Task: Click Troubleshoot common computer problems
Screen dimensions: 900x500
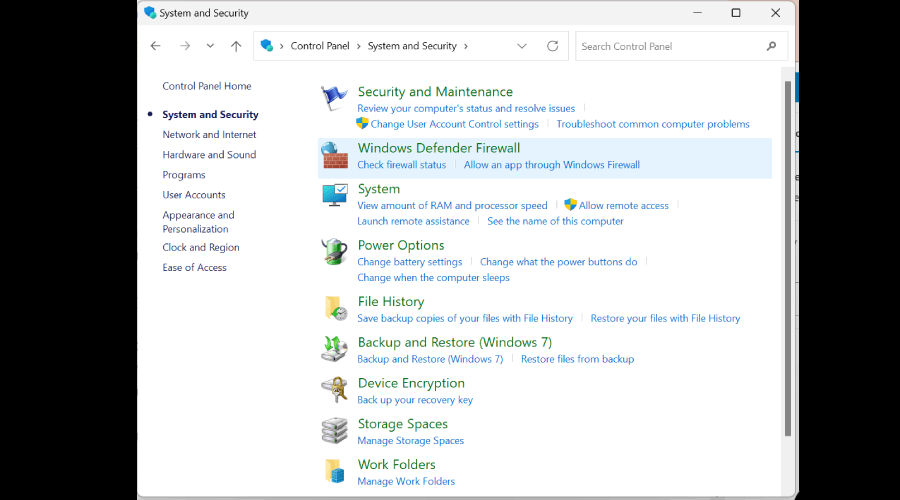Action: coord(653,124)
